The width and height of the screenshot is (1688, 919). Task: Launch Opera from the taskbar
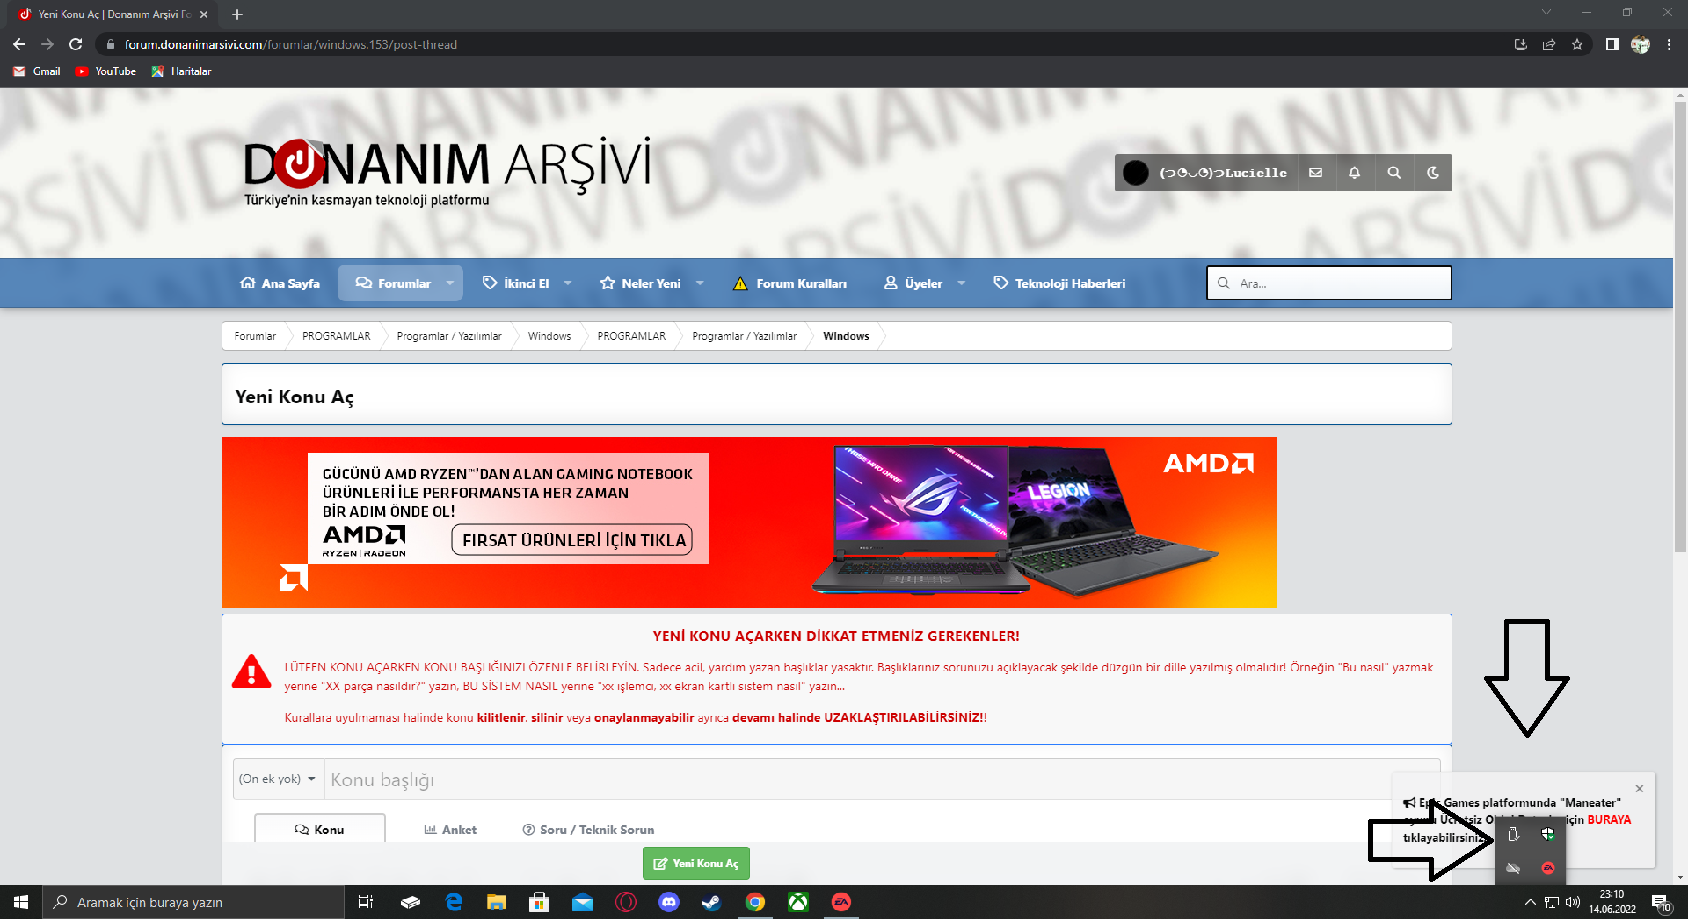coord(626,902)
